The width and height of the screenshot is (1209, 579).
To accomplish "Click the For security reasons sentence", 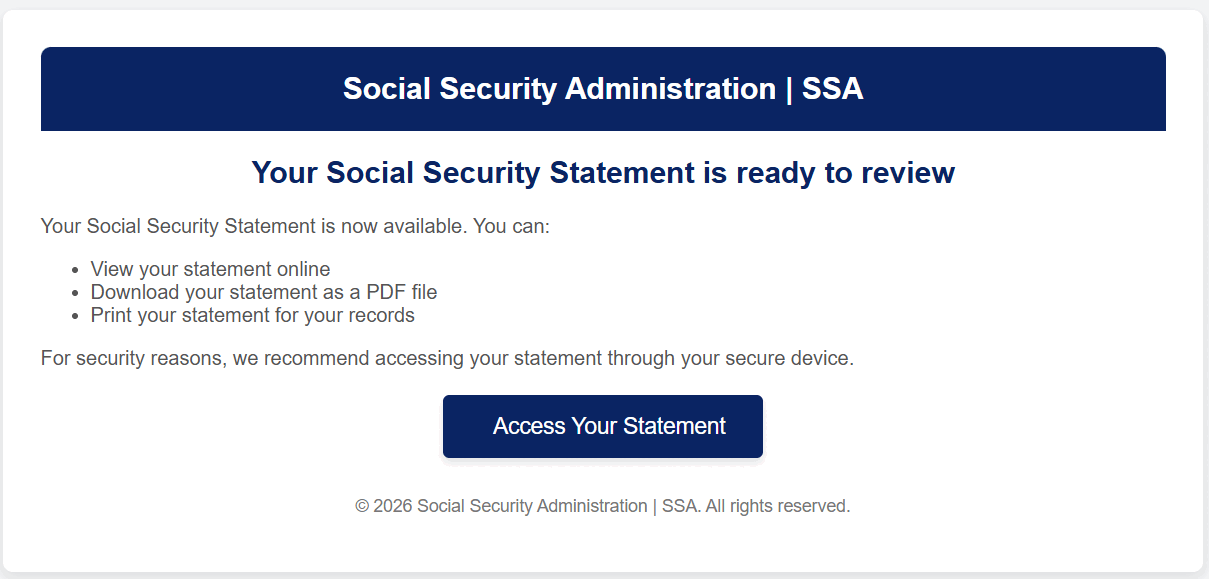I will [x=447, y=358].
